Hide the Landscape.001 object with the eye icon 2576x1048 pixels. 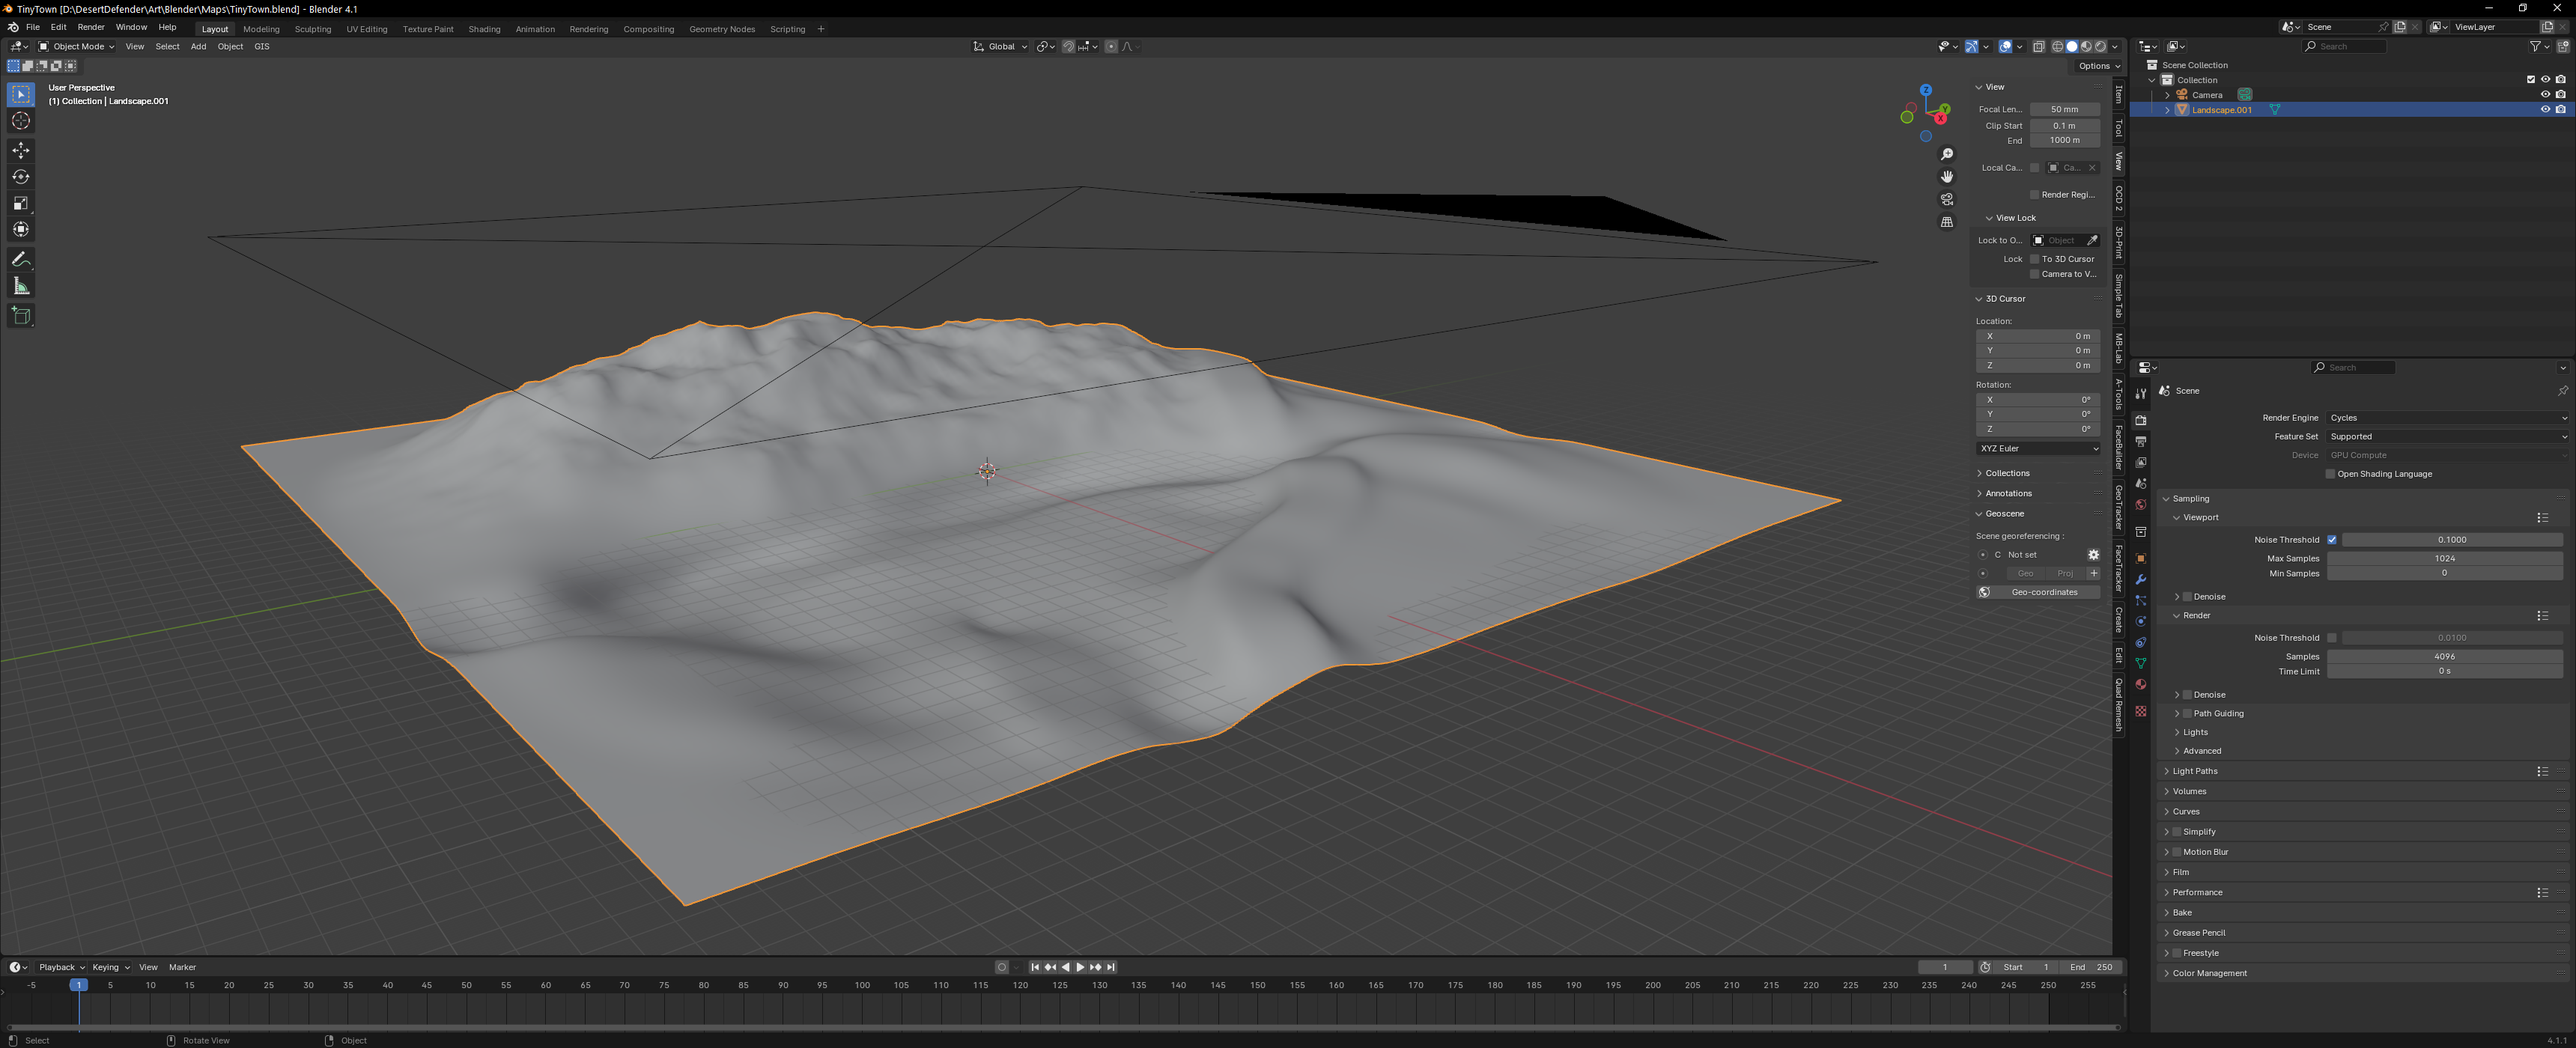click(x=2545, y=110)
